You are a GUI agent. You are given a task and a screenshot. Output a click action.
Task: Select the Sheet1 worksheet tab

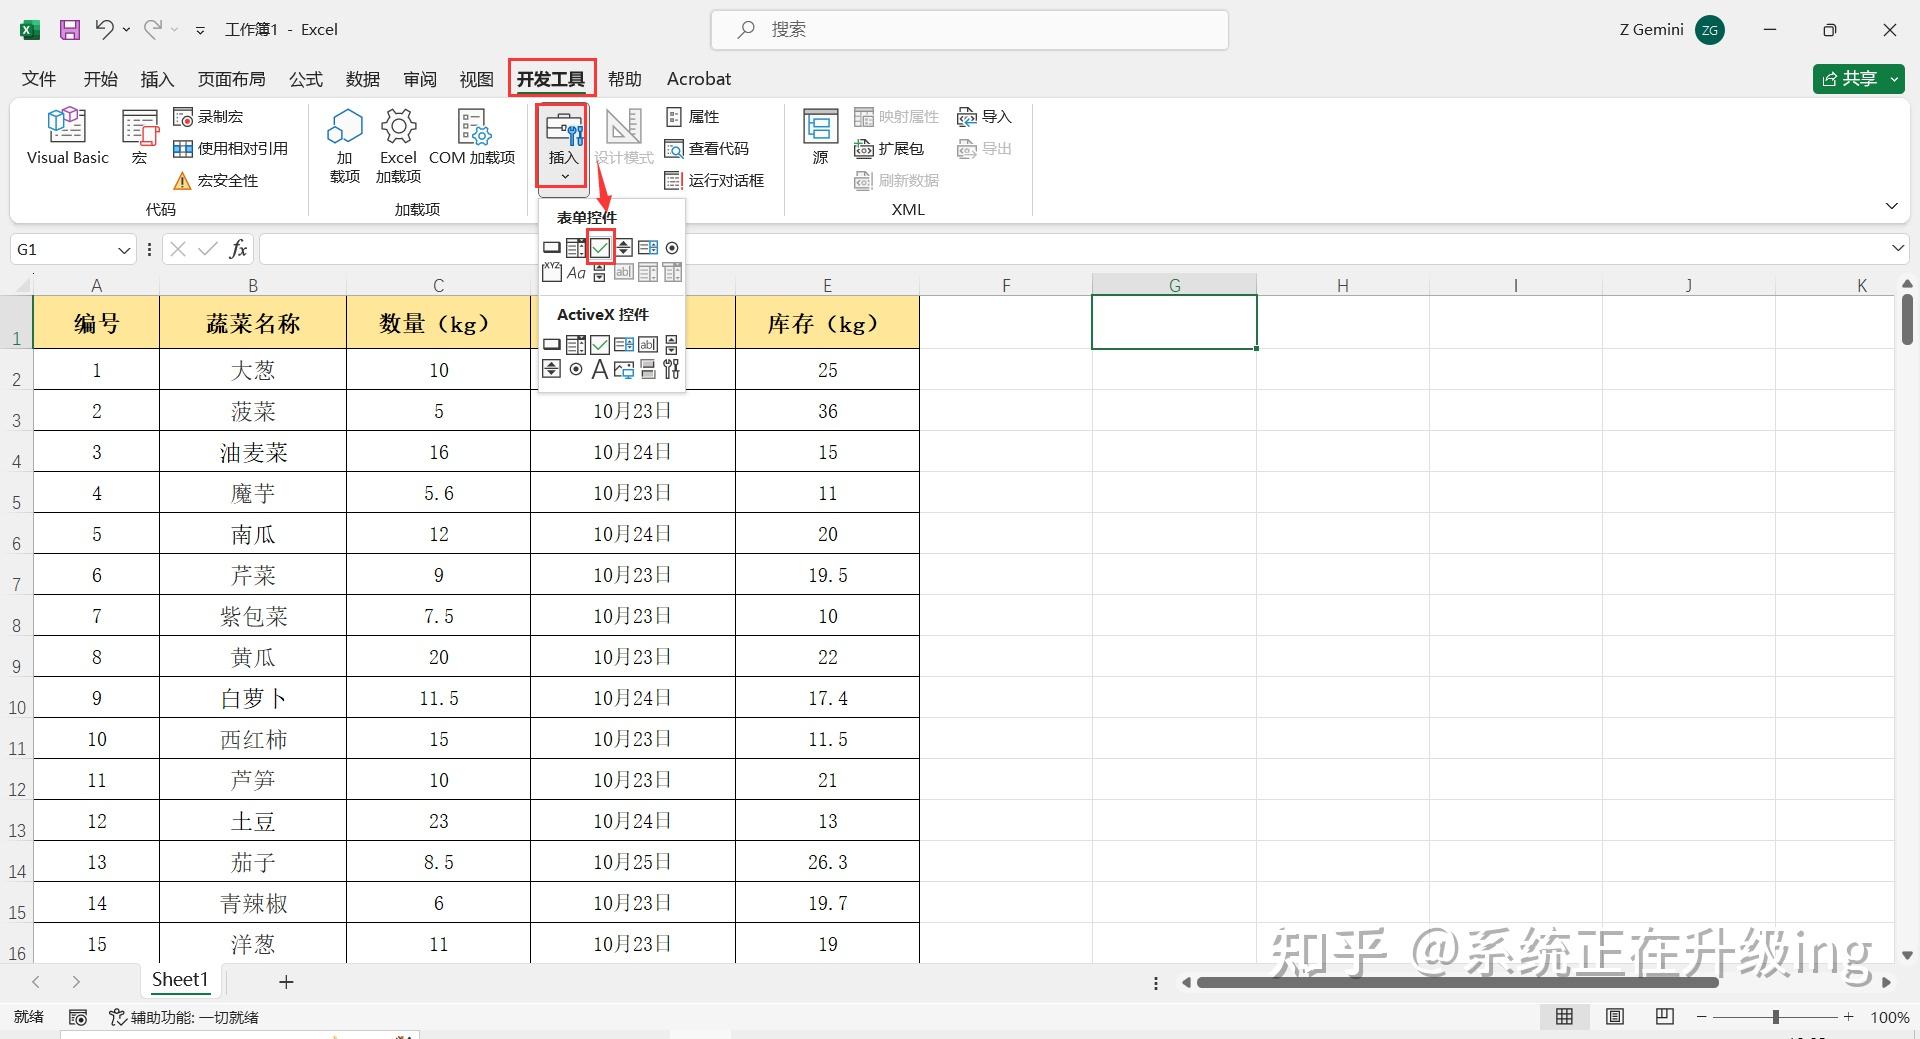[x=180, y=980]
